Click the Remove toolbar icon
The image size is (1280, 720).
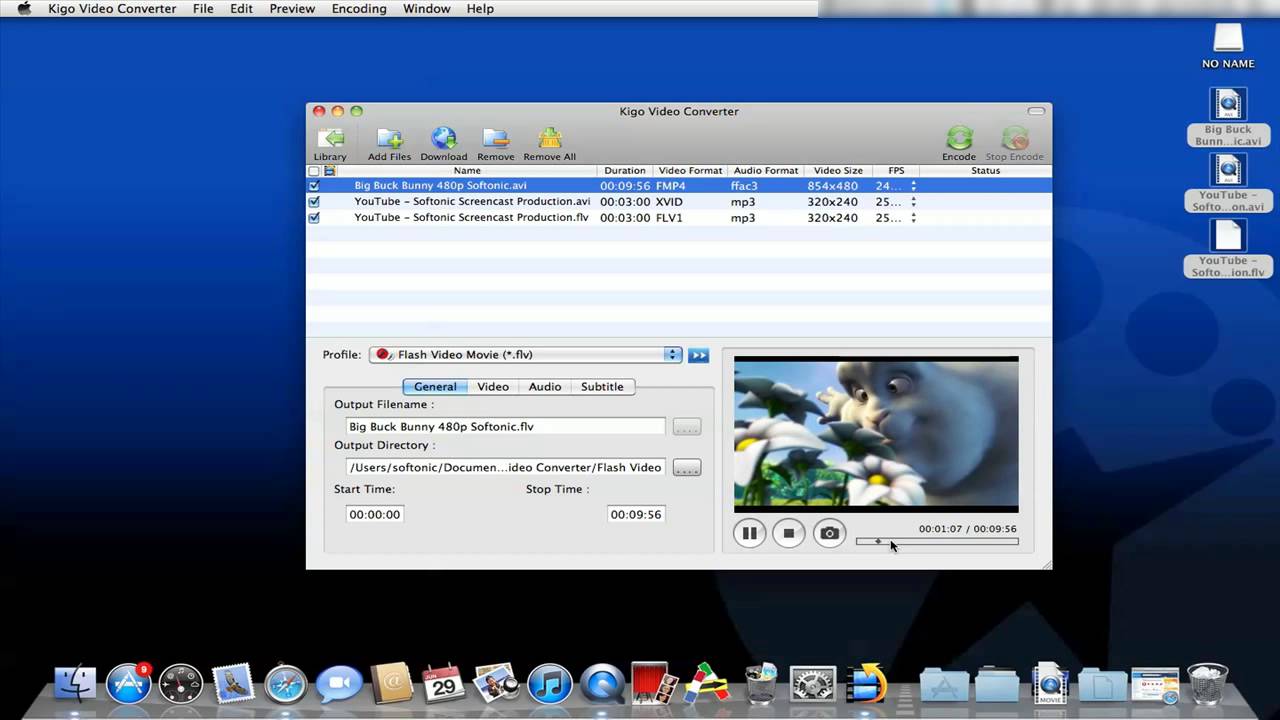coord(495,144)
